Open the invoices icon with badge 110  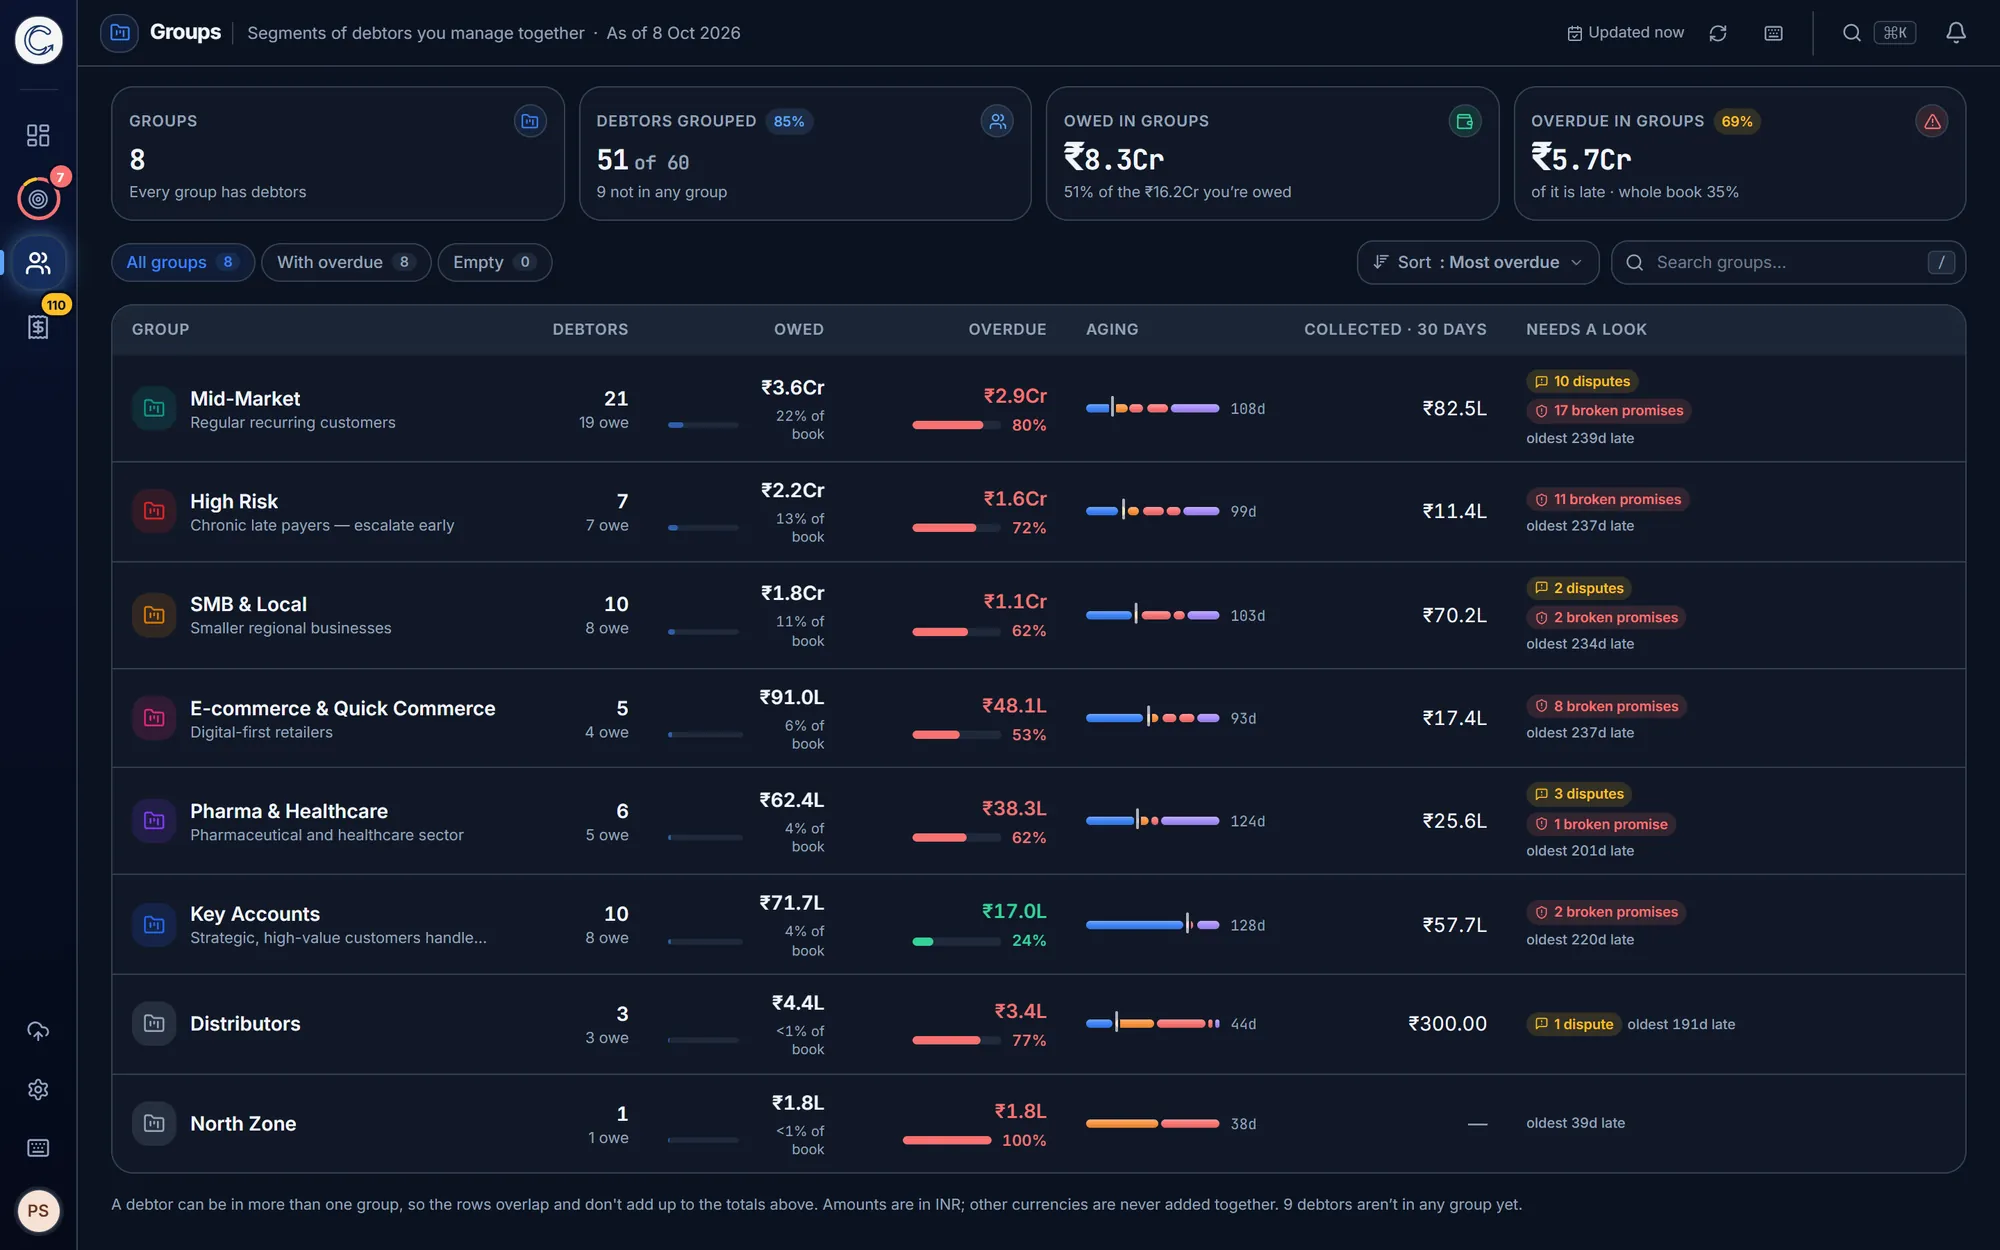[x=38, y=327]
